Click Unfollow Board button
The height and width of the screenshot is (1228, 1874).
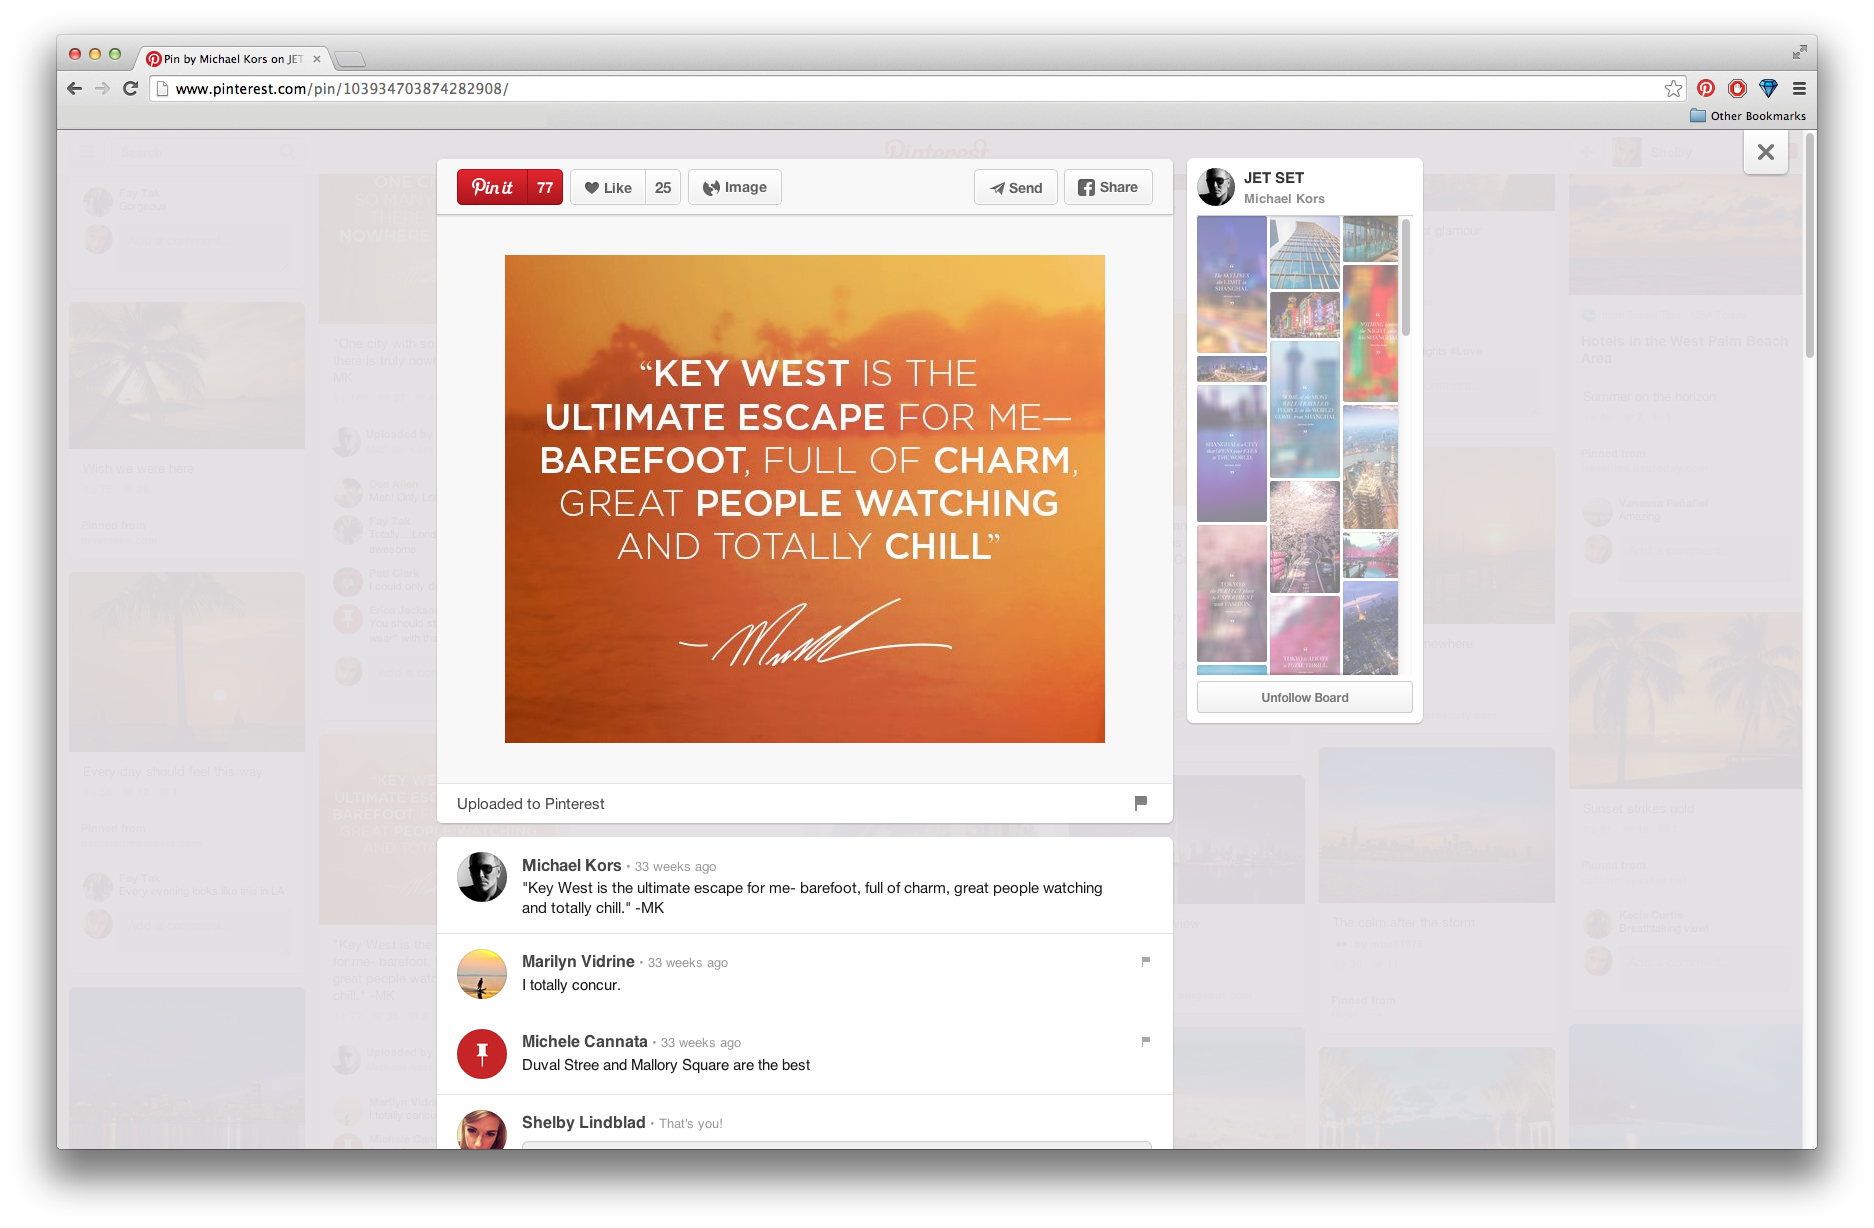tap(1304, 697)
